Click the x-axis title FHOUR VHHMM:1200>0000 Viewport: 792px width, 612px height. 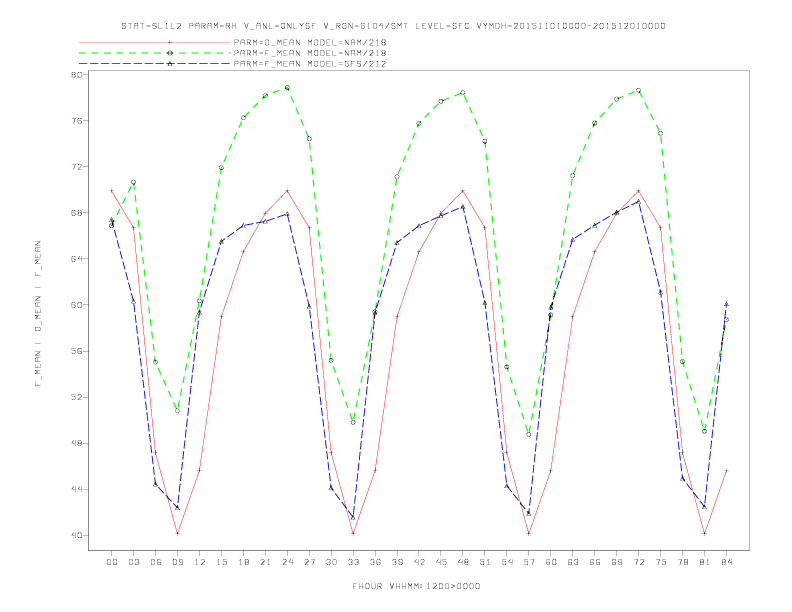pyautogui.click(x=416, y=586)
